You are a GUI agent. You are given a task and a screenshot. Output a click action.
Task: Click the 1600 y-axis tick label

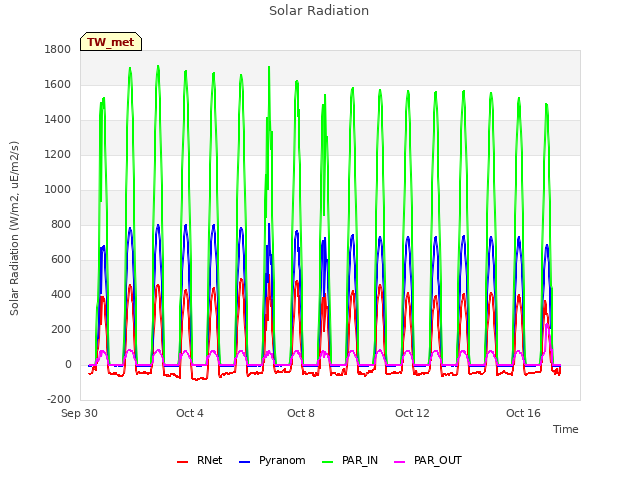pyautogui.click(x=58, y=85)
